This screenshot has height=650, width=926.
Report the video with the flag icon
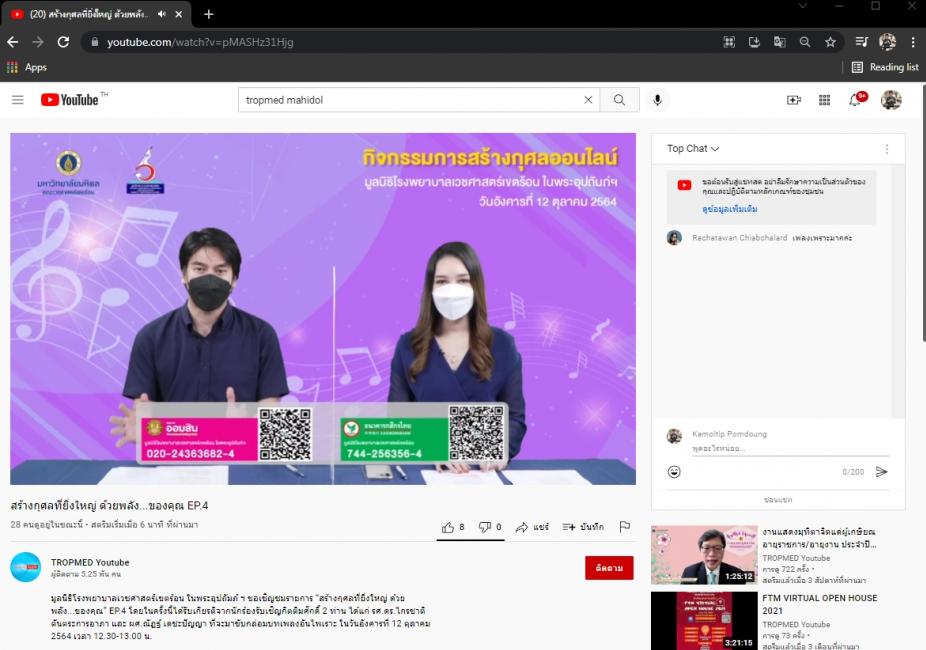624,527
